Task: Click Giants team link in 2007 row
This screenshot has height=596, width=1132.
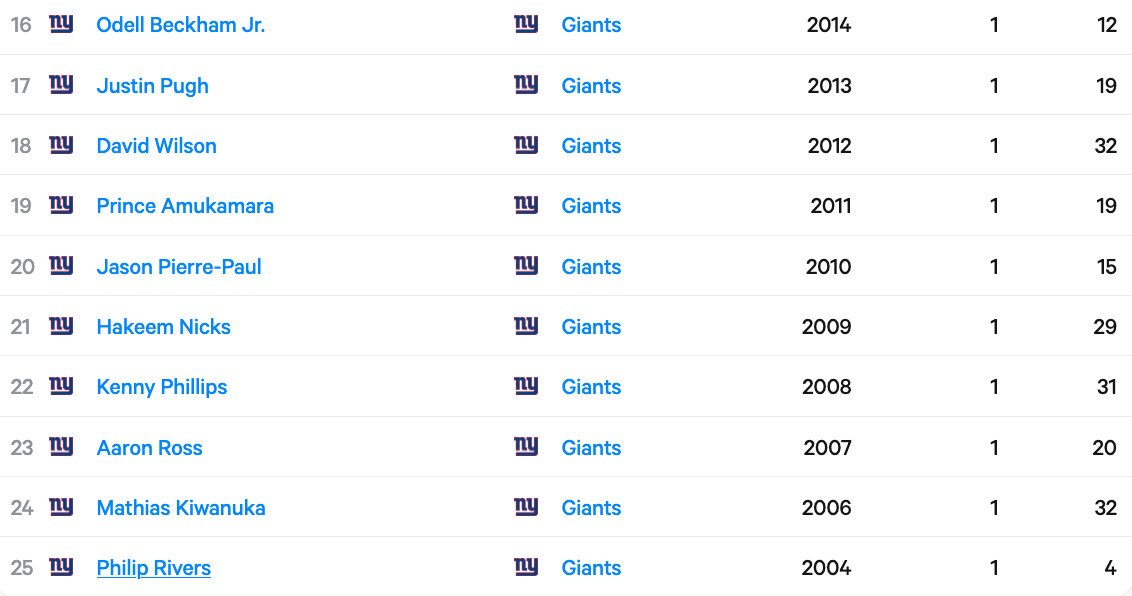Action: coord(591,448)
